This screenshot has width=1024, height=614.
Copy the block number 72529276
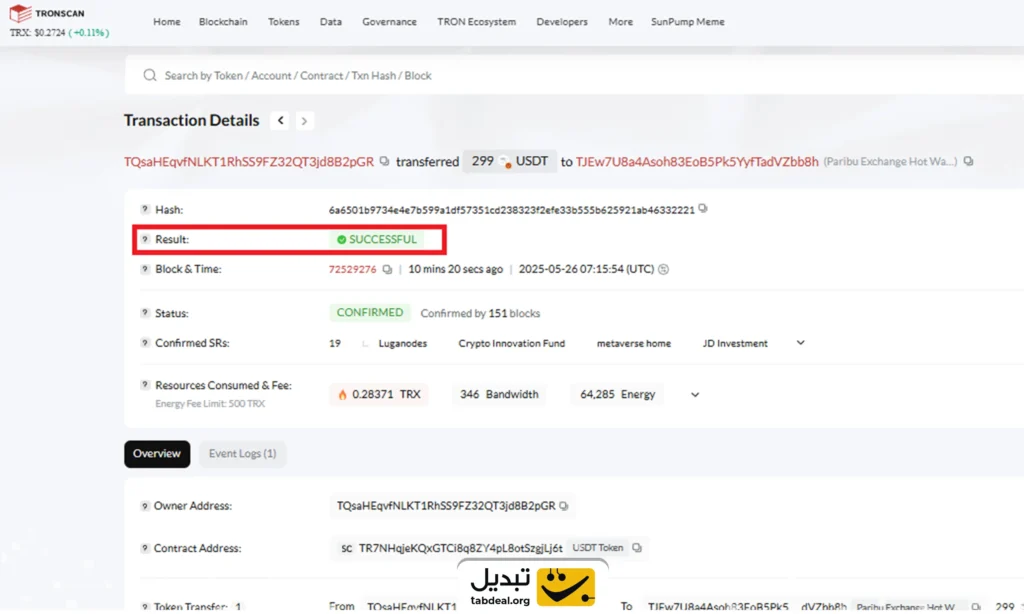[x=387, y=269]
